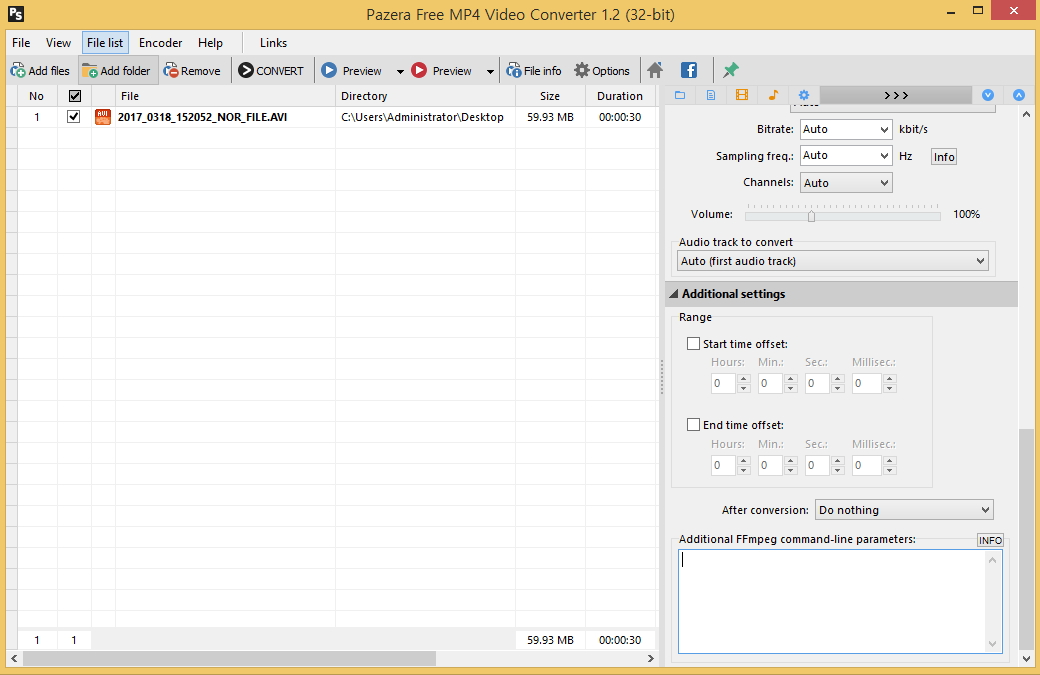Open Options via the gear icon

(x=601, y=71)
